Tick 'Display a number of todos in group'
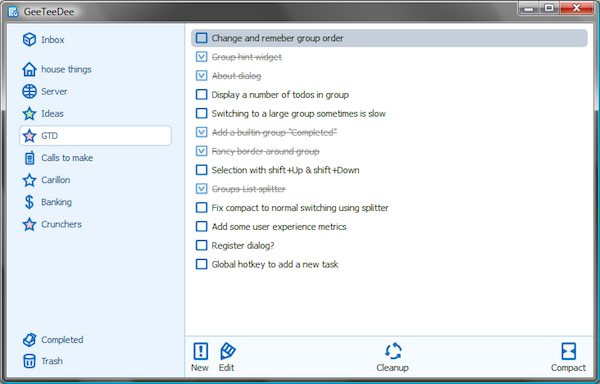Screen dimensions: 600x384 point(201,94)
